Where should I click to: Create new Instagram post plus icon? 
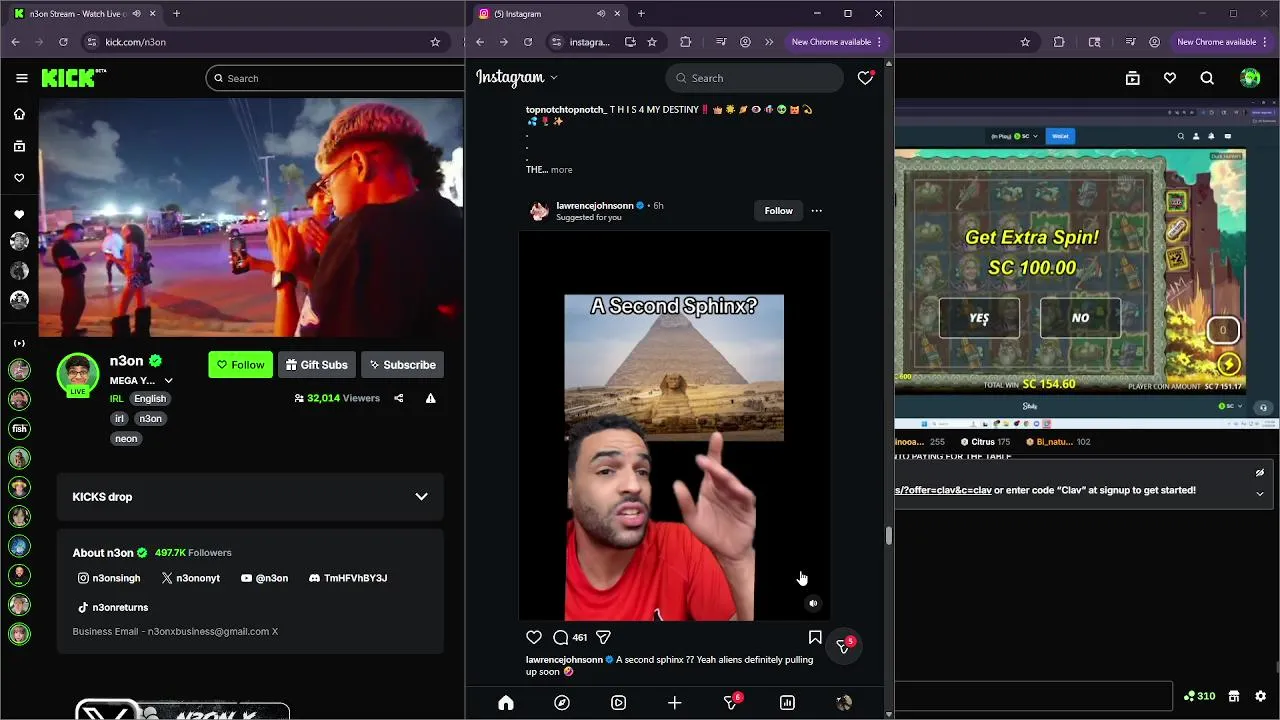point(675,703)
